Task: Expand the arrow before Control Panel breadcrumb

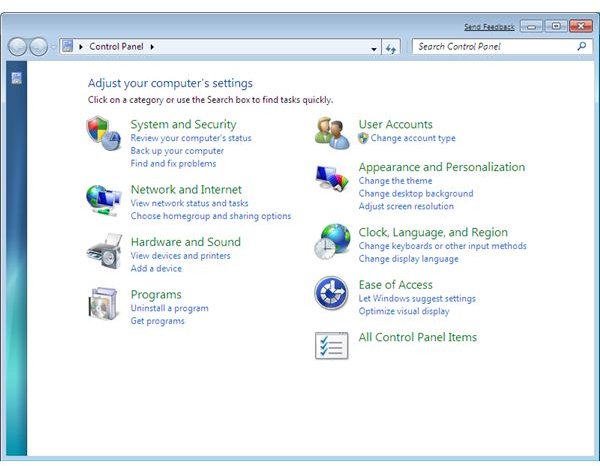Action: [81, 47]
